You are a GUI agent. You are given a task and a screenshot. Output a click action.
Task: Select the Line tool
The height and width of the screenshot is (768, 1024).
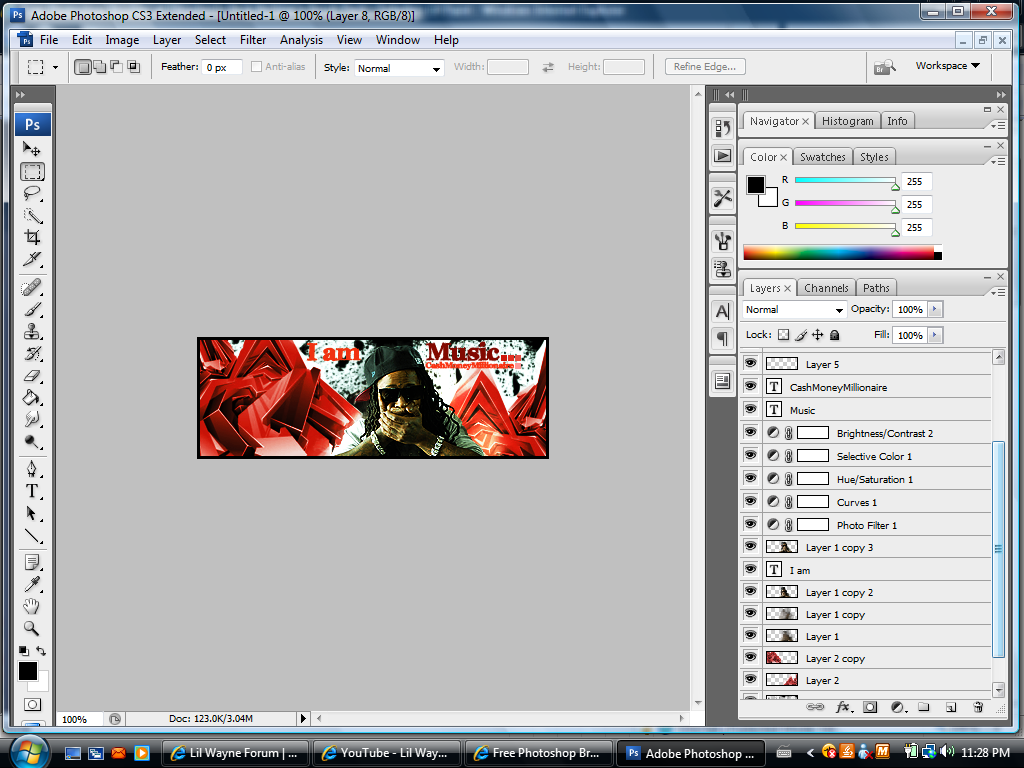pyautogui.click(x=31, y=536)
